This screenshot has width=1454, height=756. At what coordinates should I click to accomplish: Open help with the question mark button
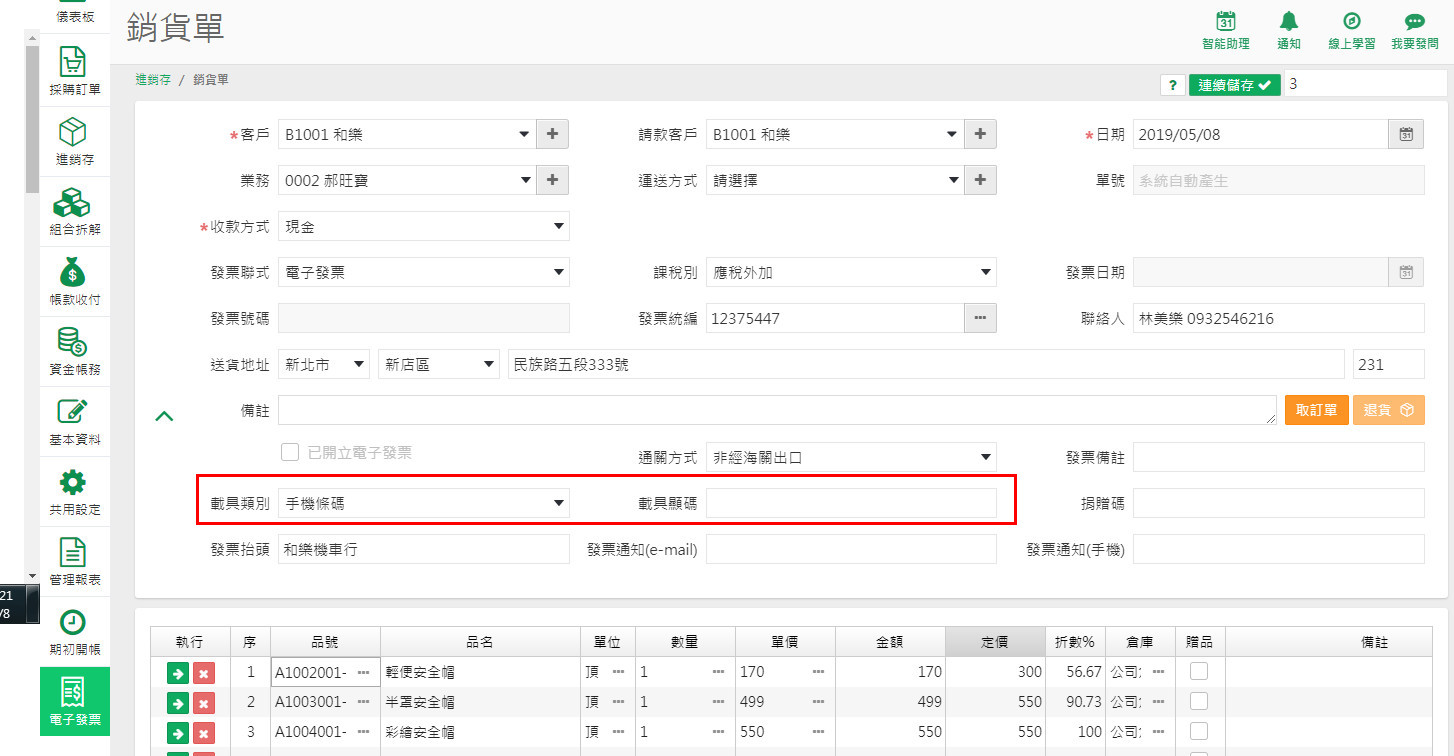(x=1172, y=85)
